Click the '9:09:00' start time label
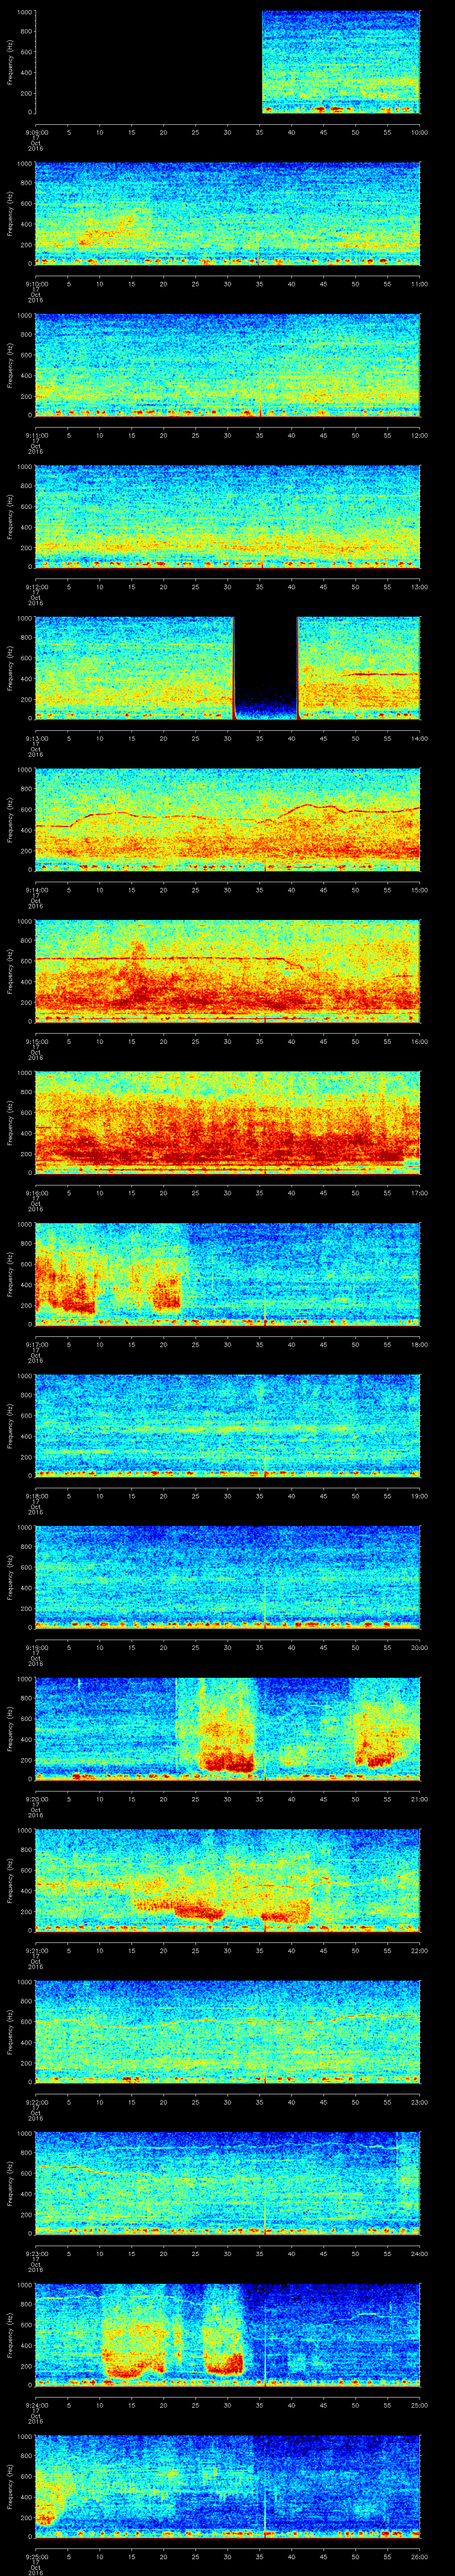Screen dimensions: 455x2576 (36, 132)
